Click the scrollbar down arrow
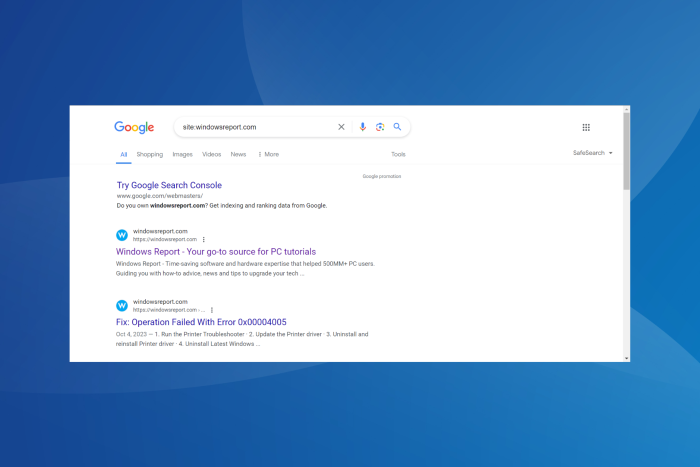 [627, 358]
